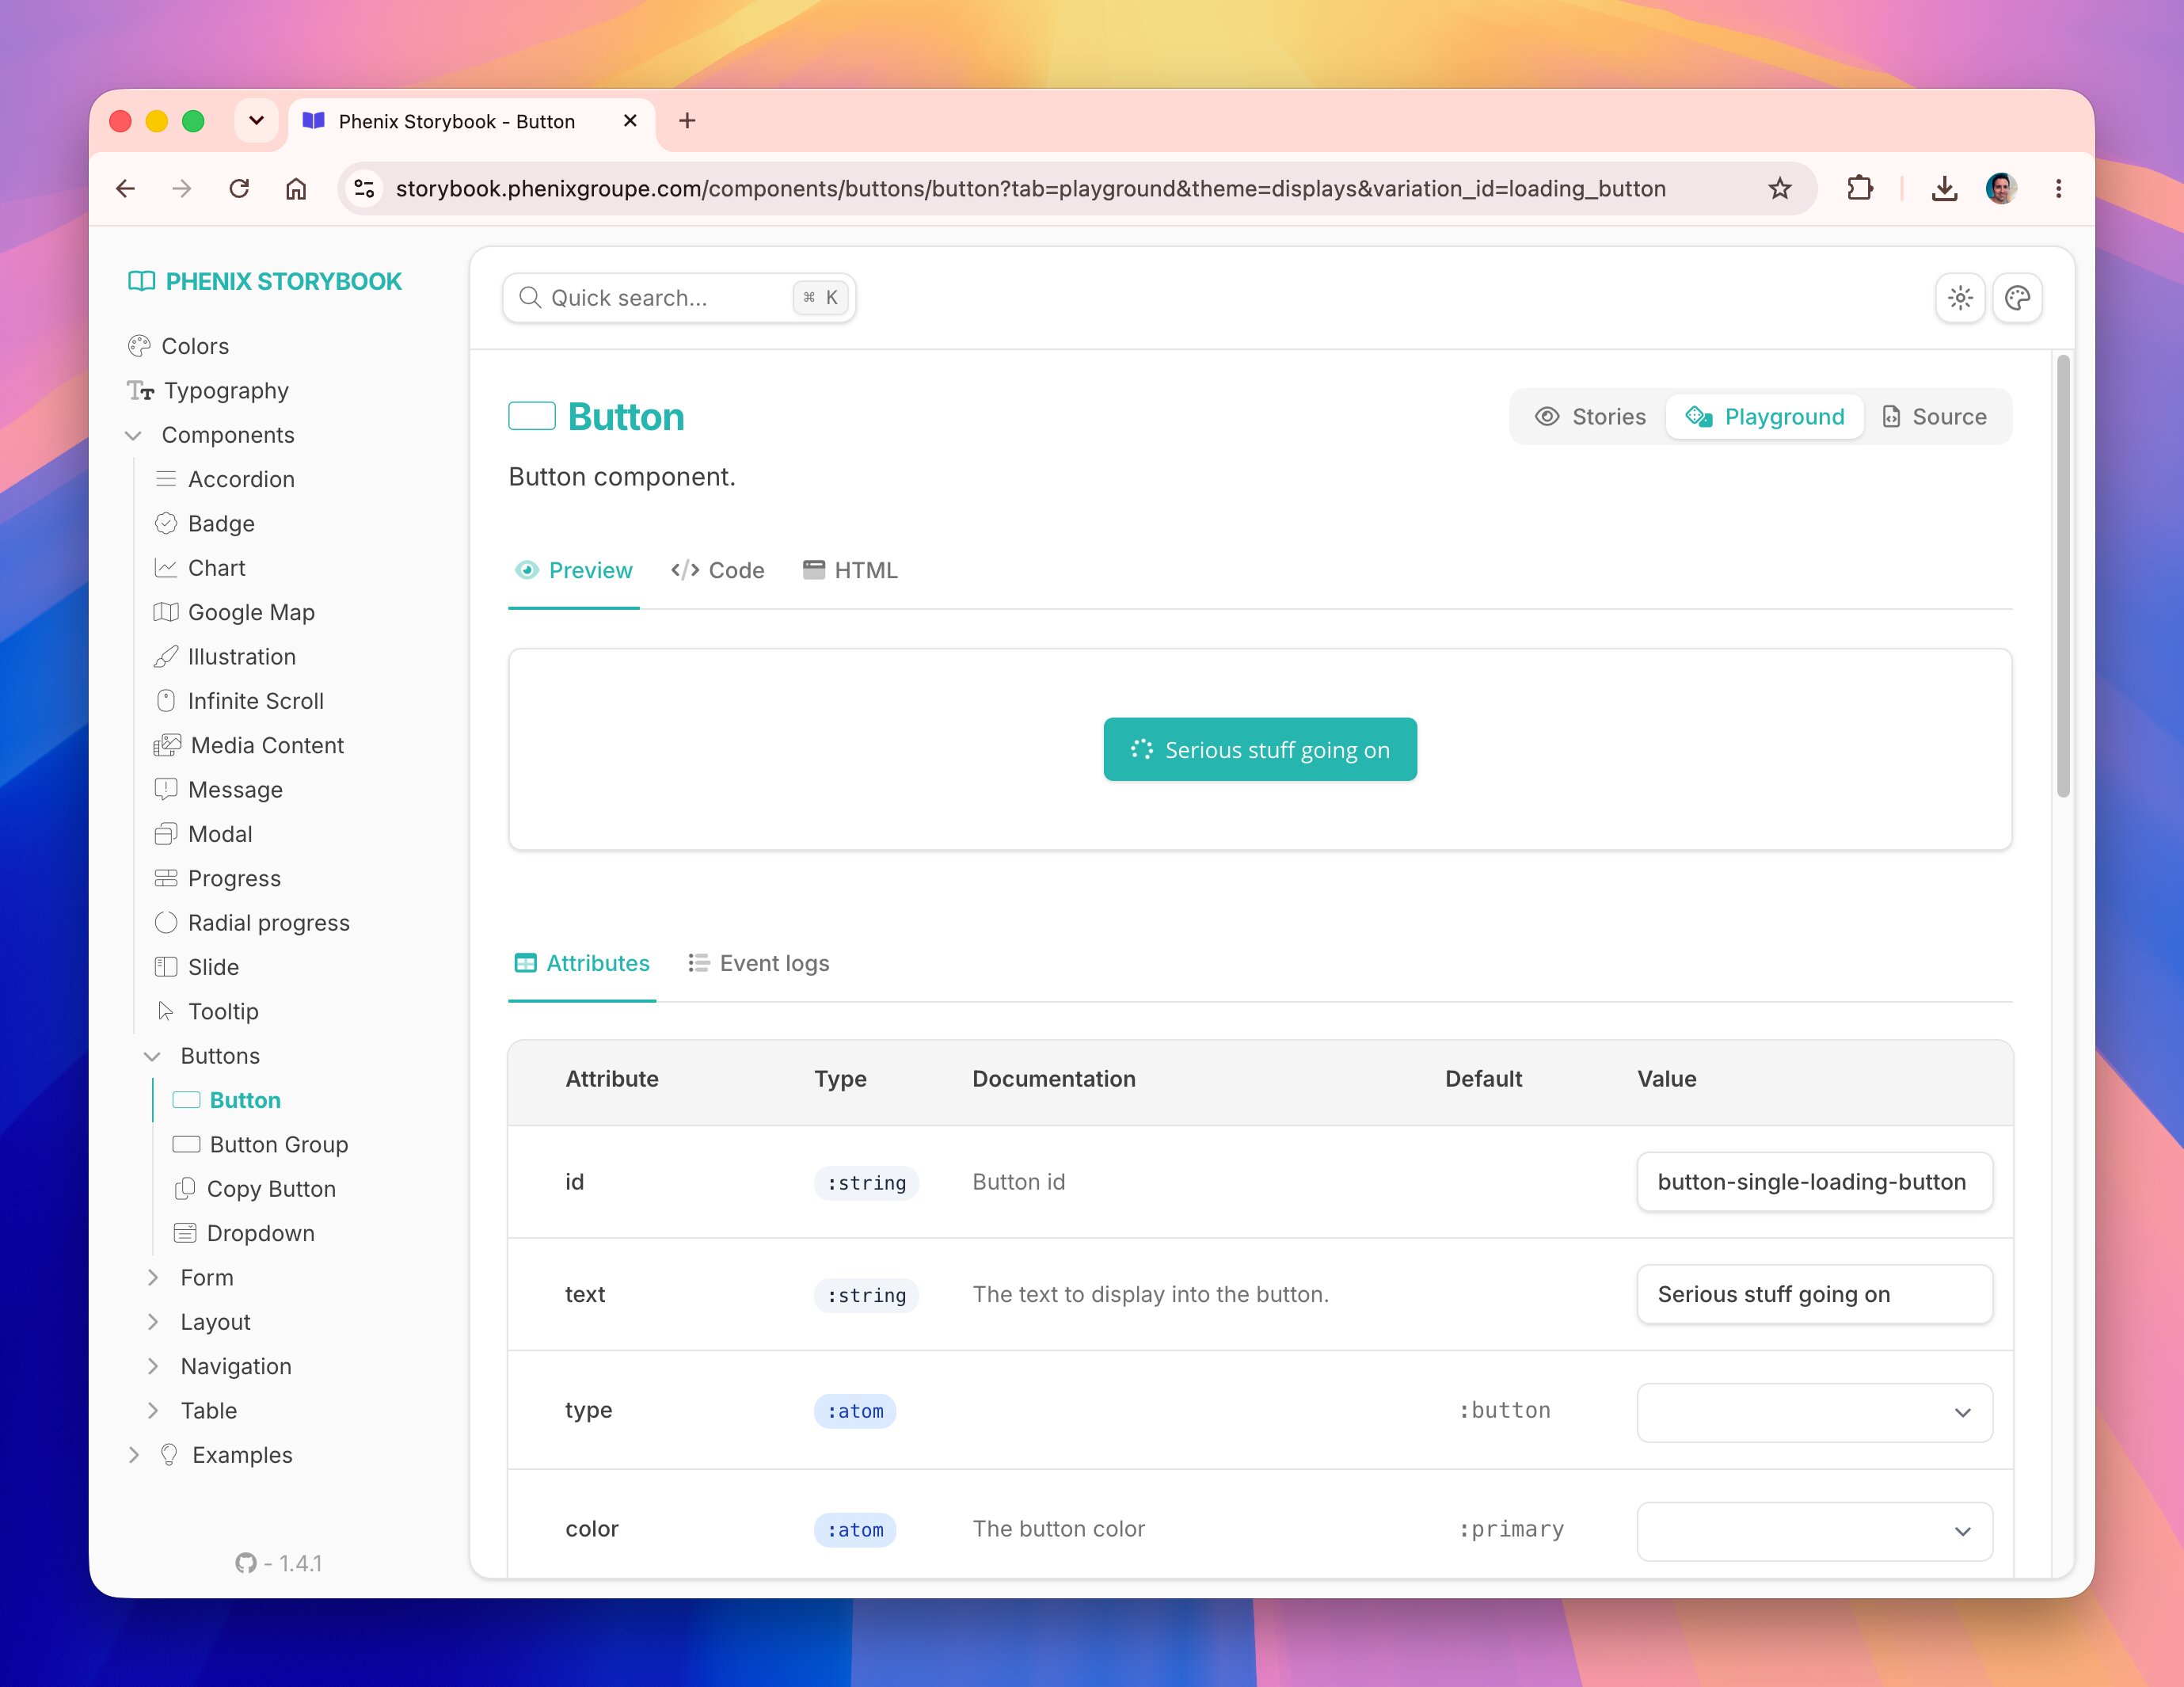Screen dimensions: 2184x1687
Task: Expand the Form group
Action: click(153, 1277)
